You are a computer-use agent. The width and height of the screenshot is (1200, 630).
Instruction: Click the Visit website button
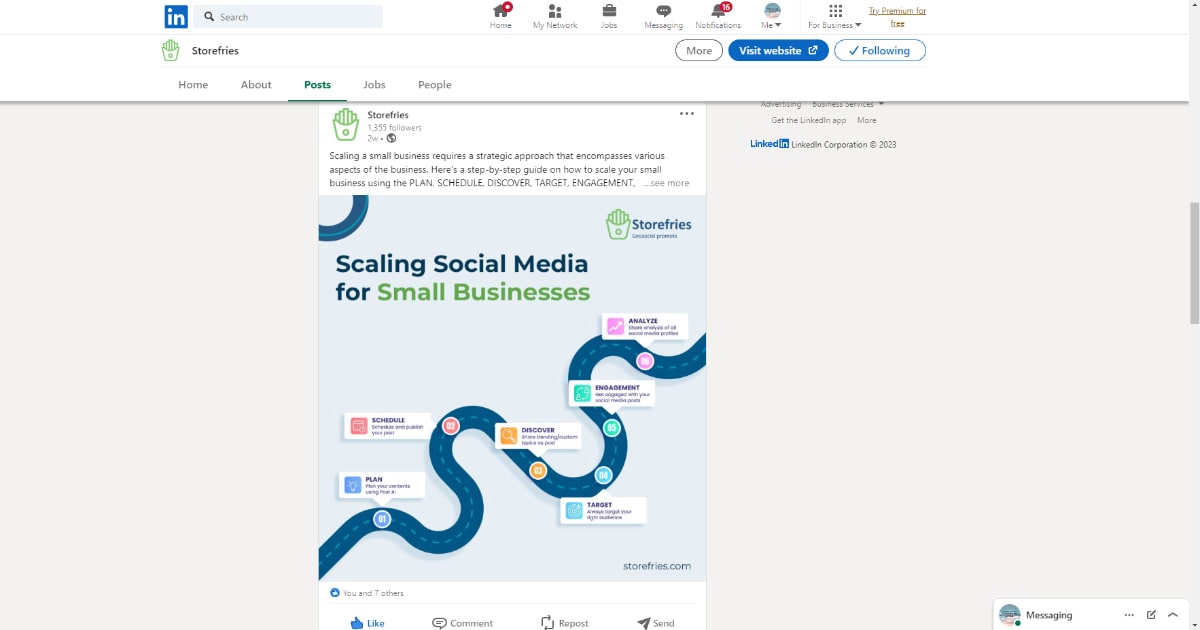[x=777, y=51]
